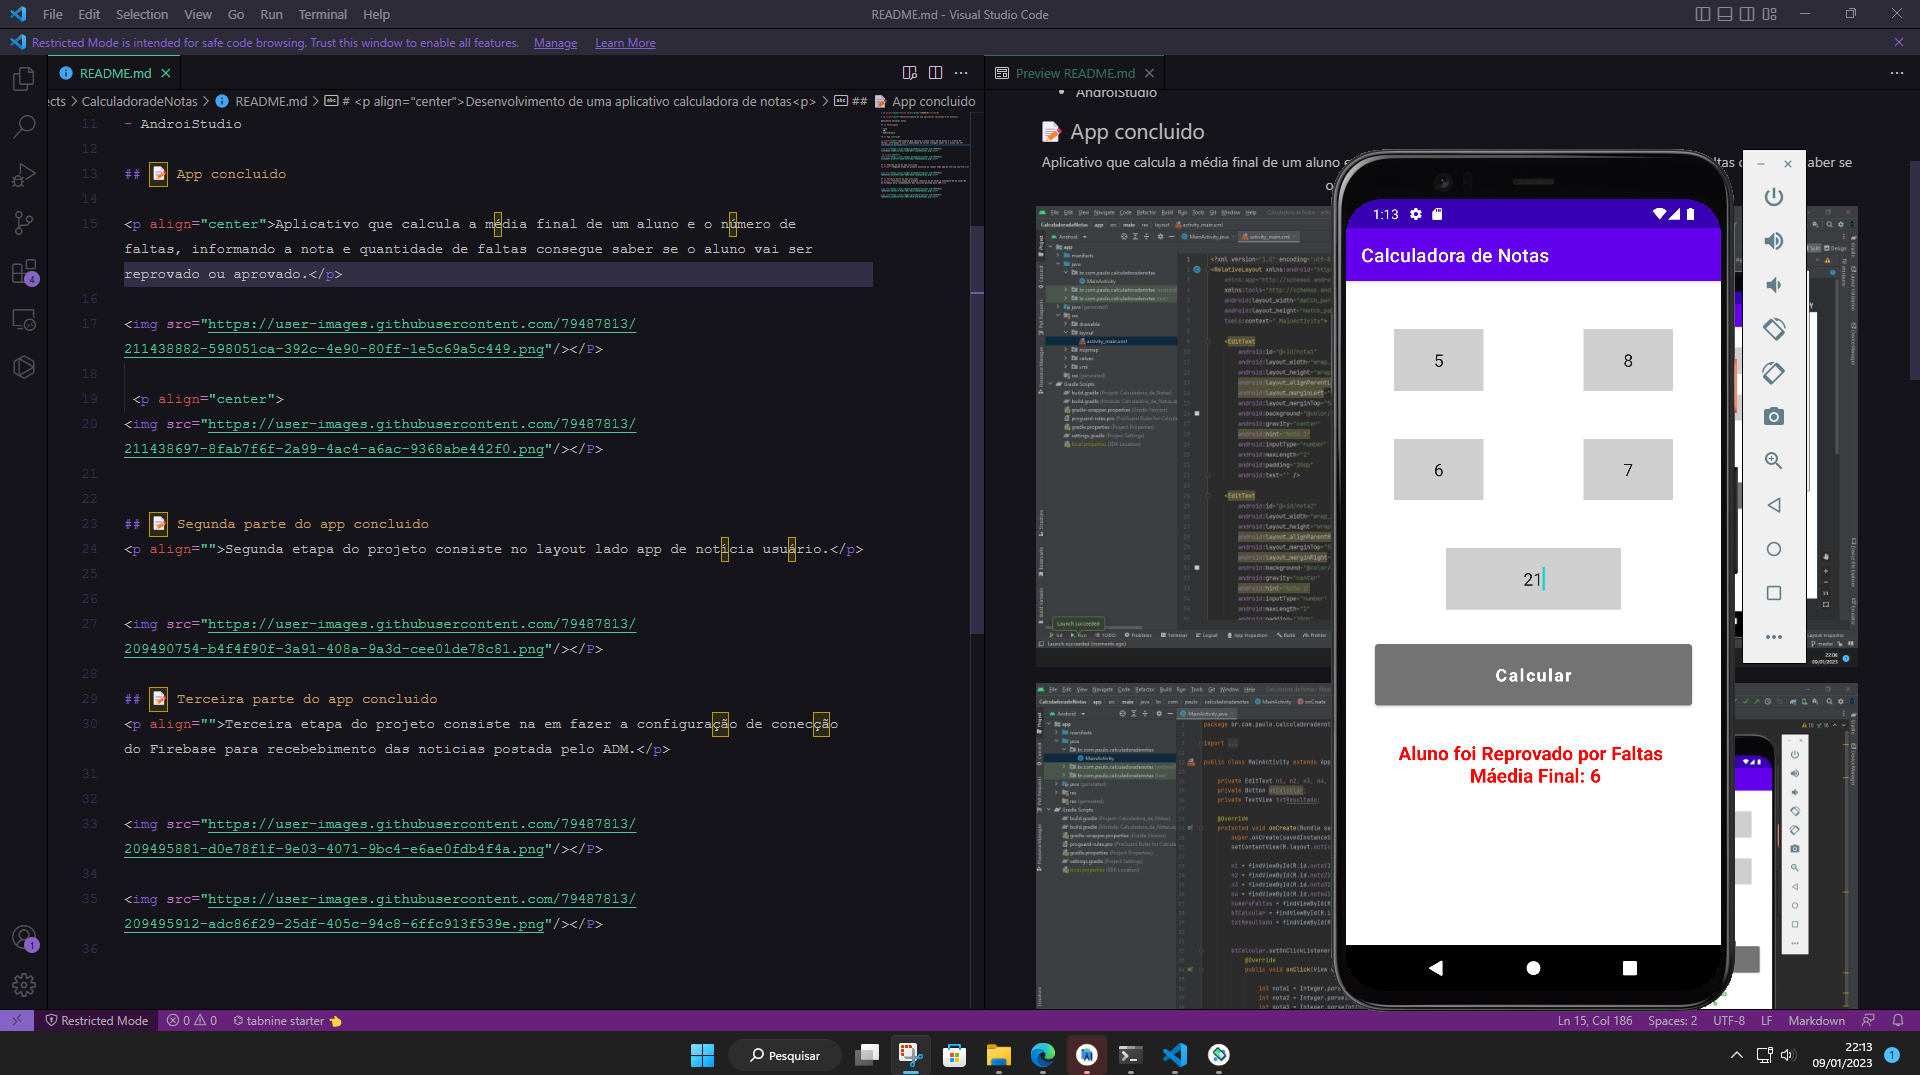This screenshot has width=1920, height=1075.
Task: Click the notes input field showing 21
Action: click(1532, 578)
